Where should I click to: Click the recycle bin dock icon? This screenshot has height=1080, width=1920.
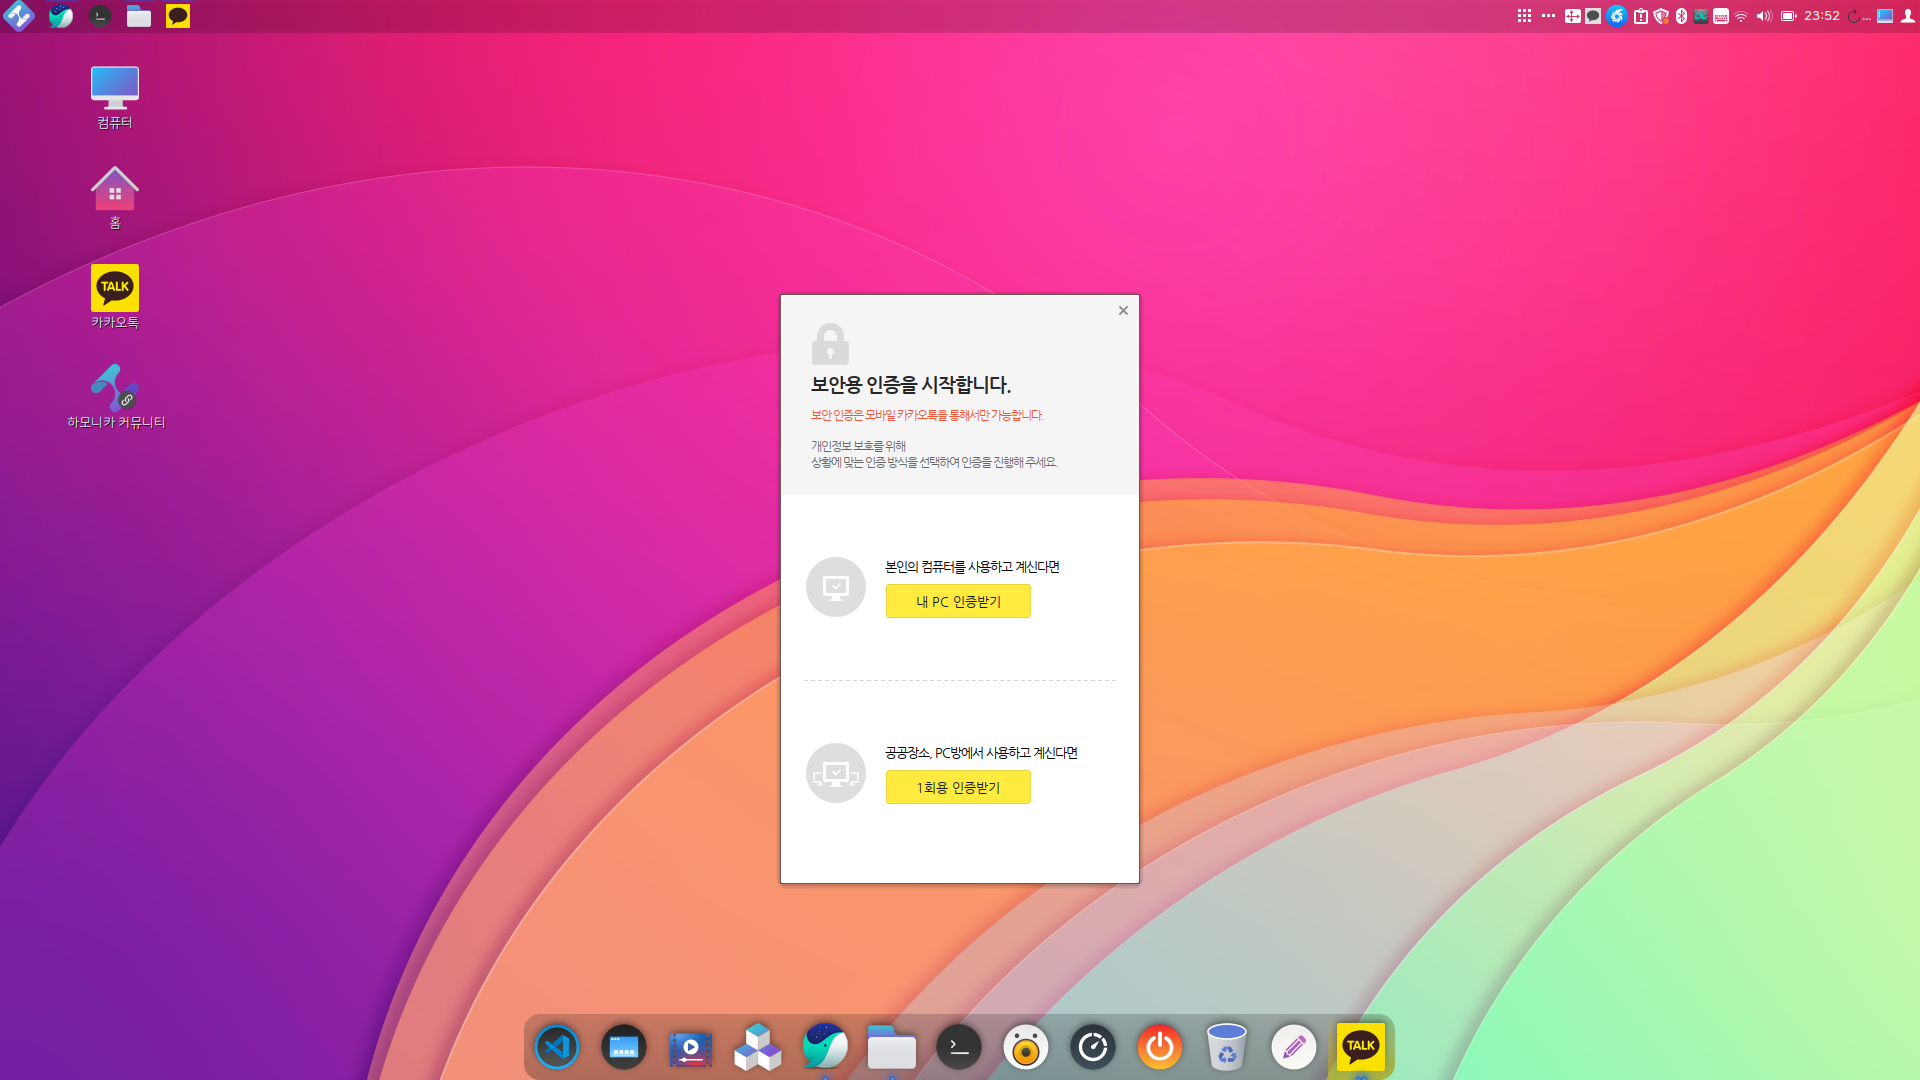coord(1225,1046)
